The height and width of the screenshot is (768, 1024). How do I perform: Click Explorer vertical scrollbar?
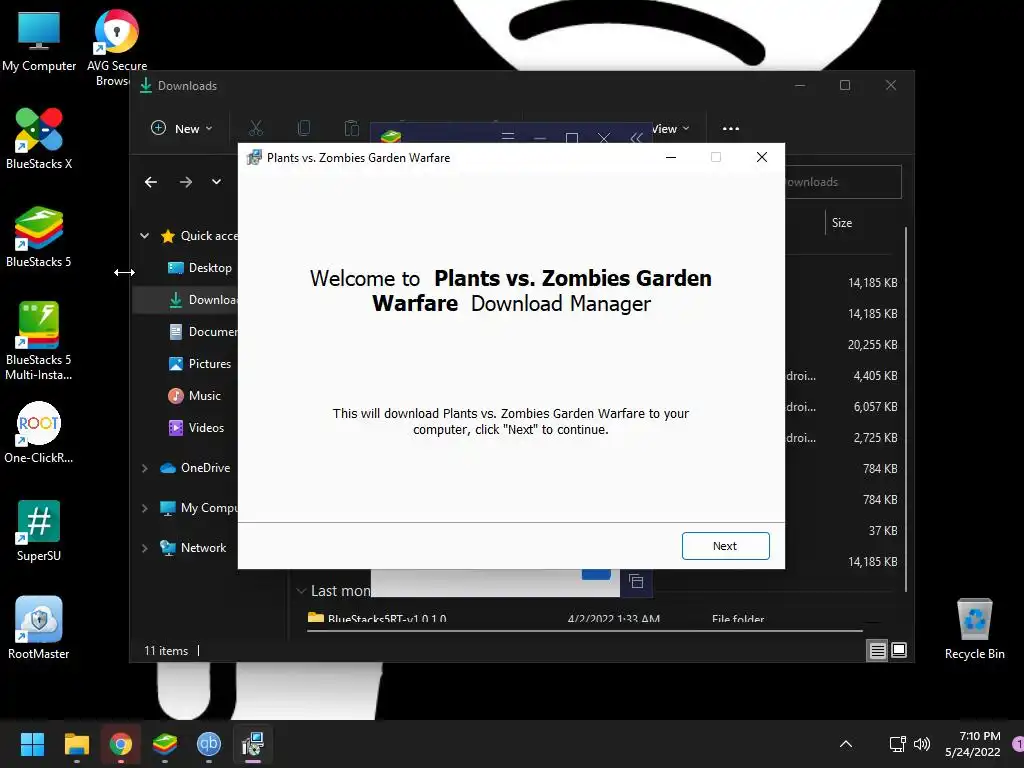tap(906, 409)
